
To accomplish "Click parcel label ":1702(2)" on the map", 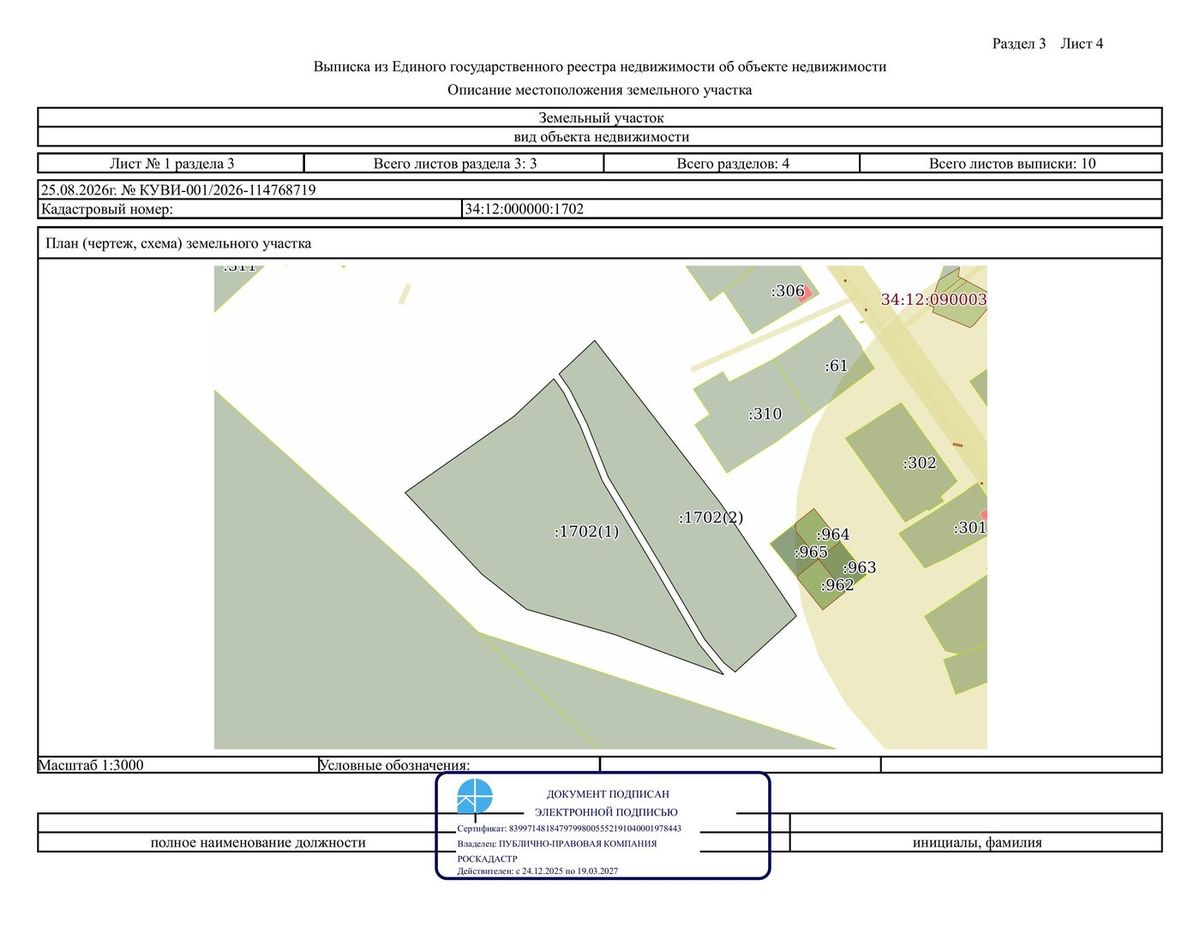I will click(711, 517).
